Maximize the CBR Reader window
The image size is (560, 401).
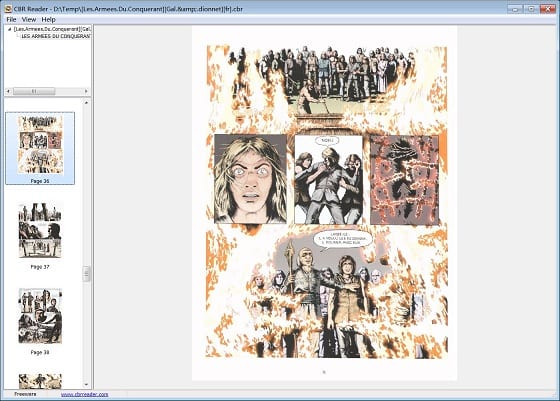point(531,9)
